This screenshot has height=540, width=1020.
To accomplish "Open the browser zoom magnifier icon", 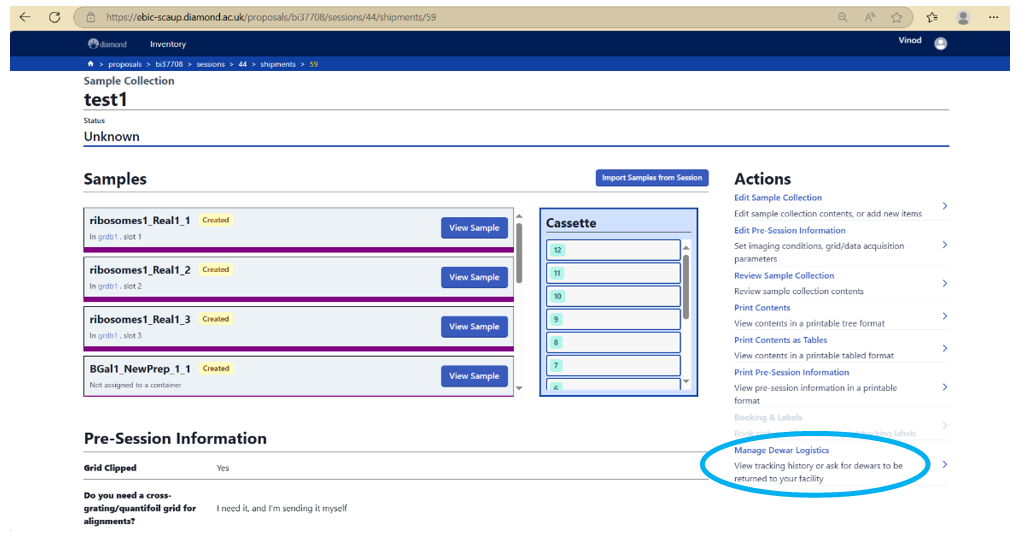I will [842, 18].
